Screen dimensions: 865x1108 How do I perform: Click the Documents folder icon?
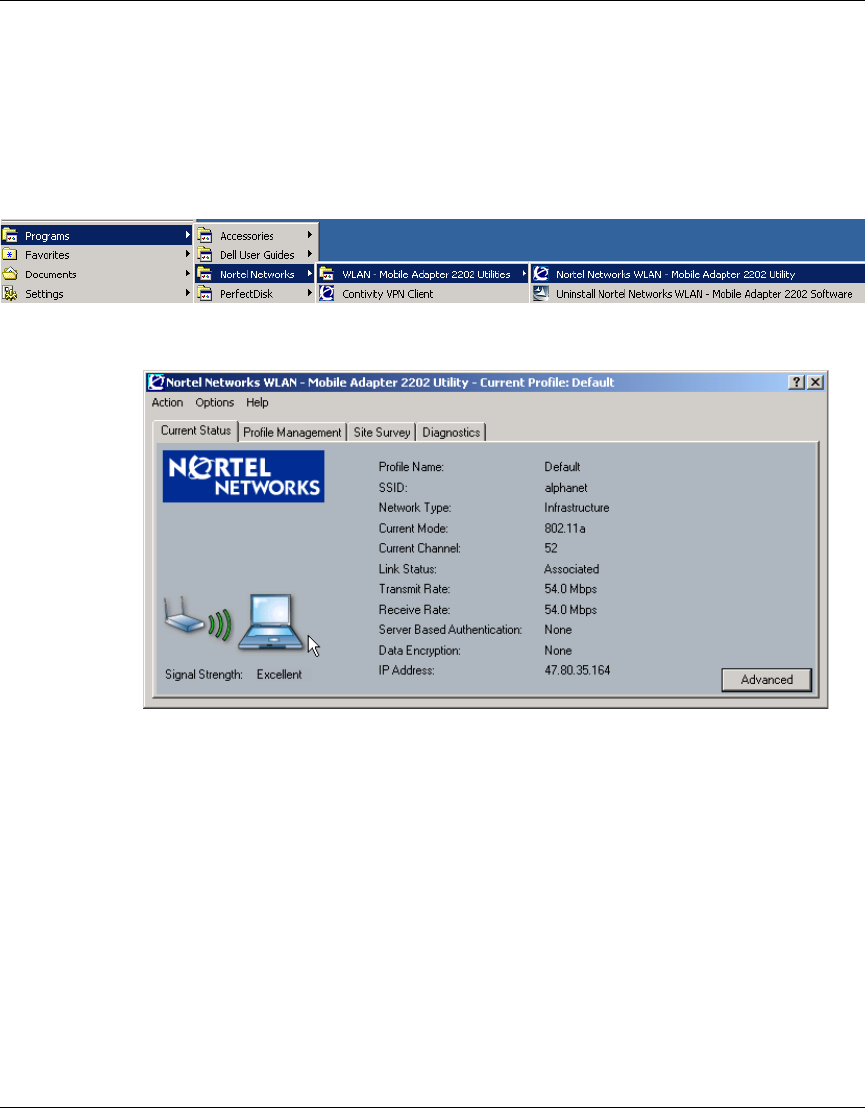tap(10, 274)
